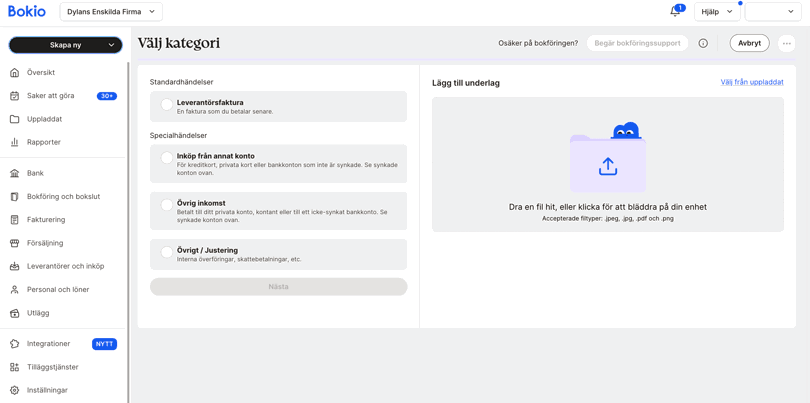Viewport: 810px width, 403px height.
Task: Select the Övrigt / Justering radio button
Action: (166, 252)
